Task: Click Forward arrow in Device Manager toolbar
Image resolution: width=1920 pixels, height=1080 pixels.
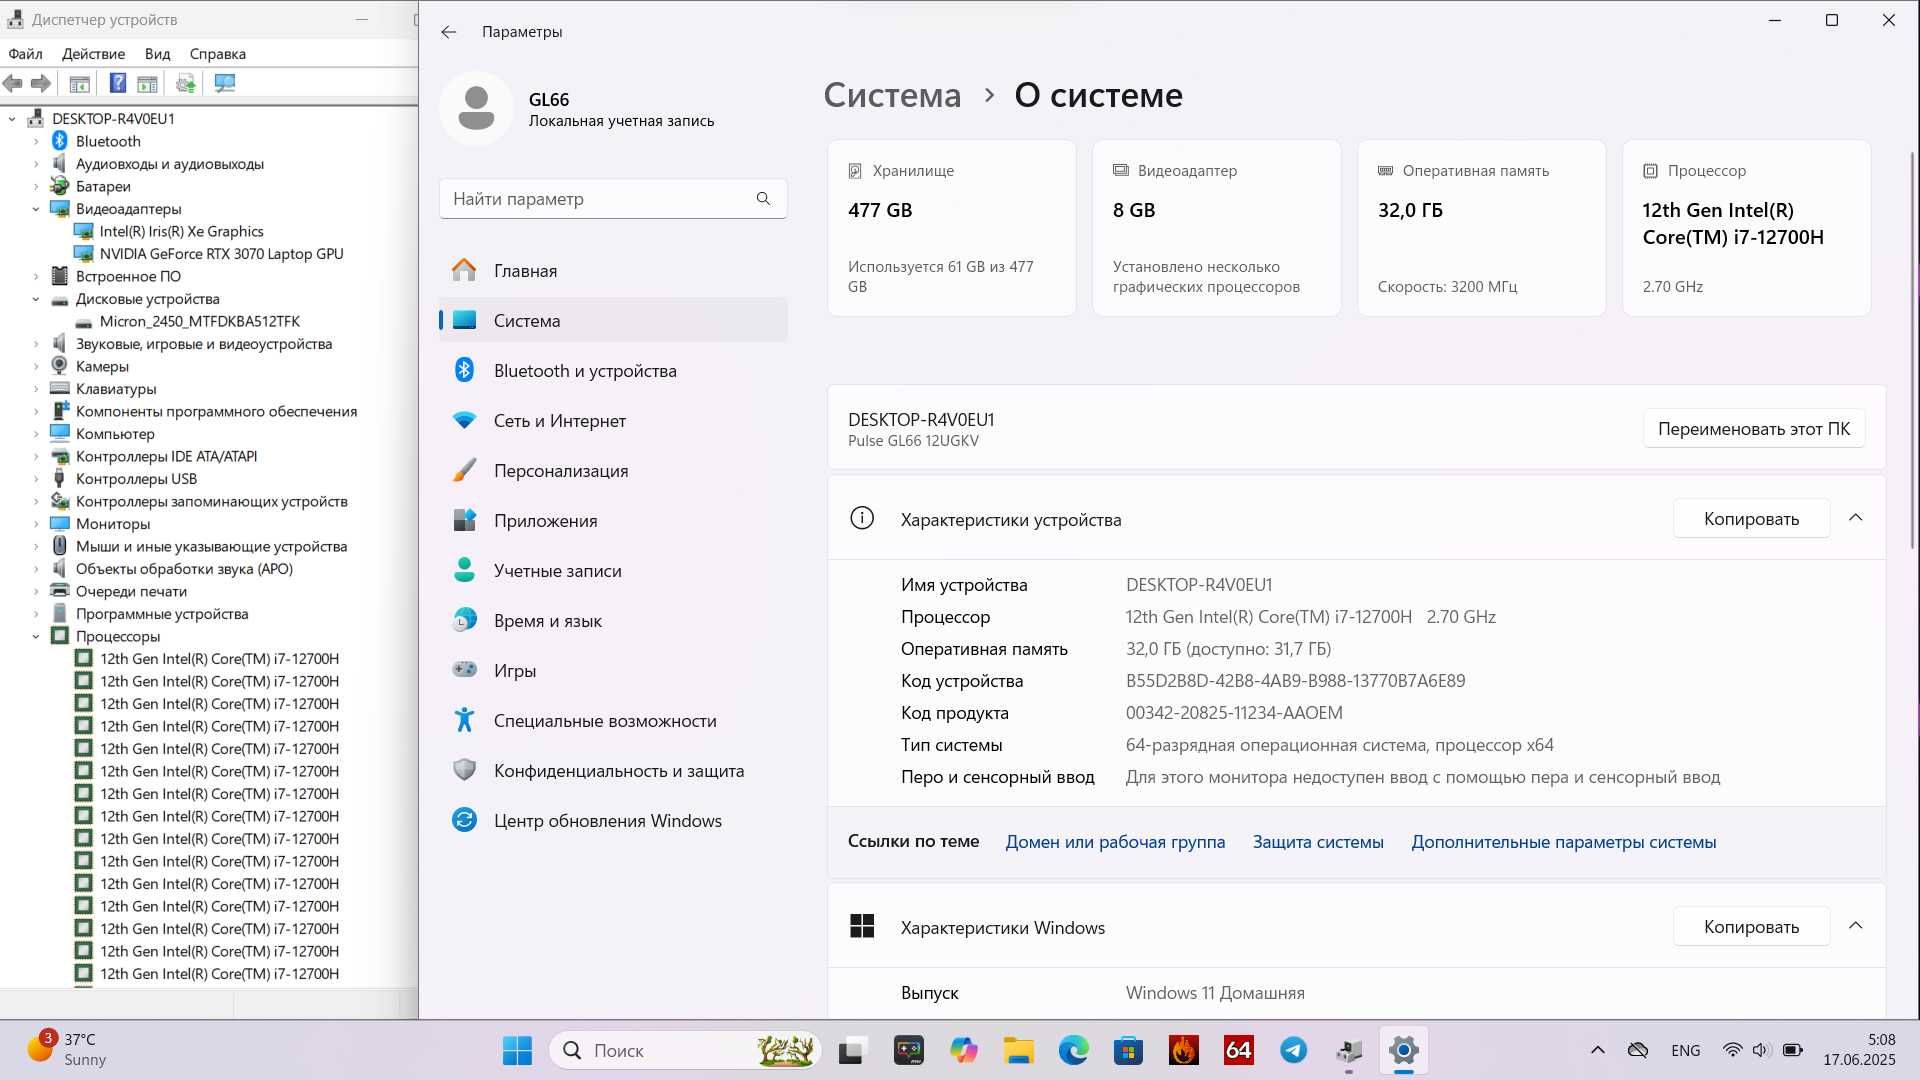Action: coord(41,83)
